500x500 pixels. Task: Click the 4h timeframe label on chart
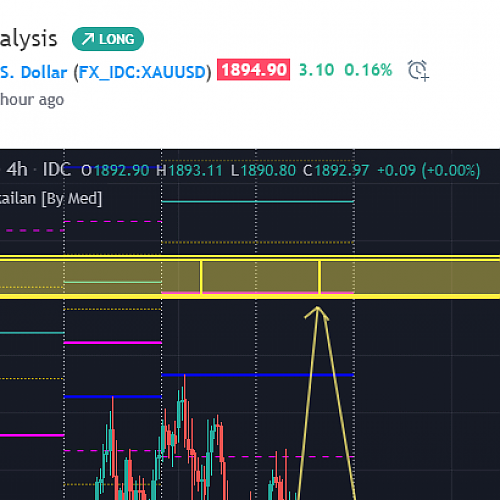pos(17,169)
